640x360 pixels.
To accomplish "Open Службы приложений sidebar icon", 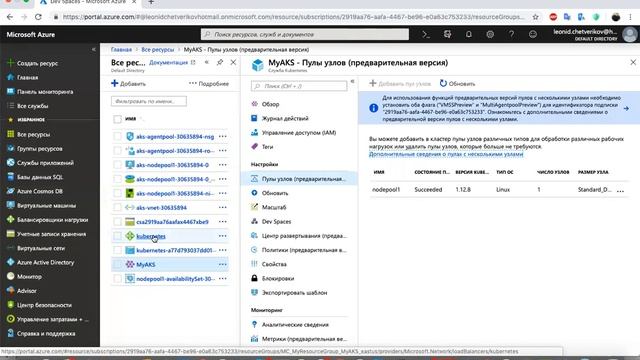I will point(11,162).
